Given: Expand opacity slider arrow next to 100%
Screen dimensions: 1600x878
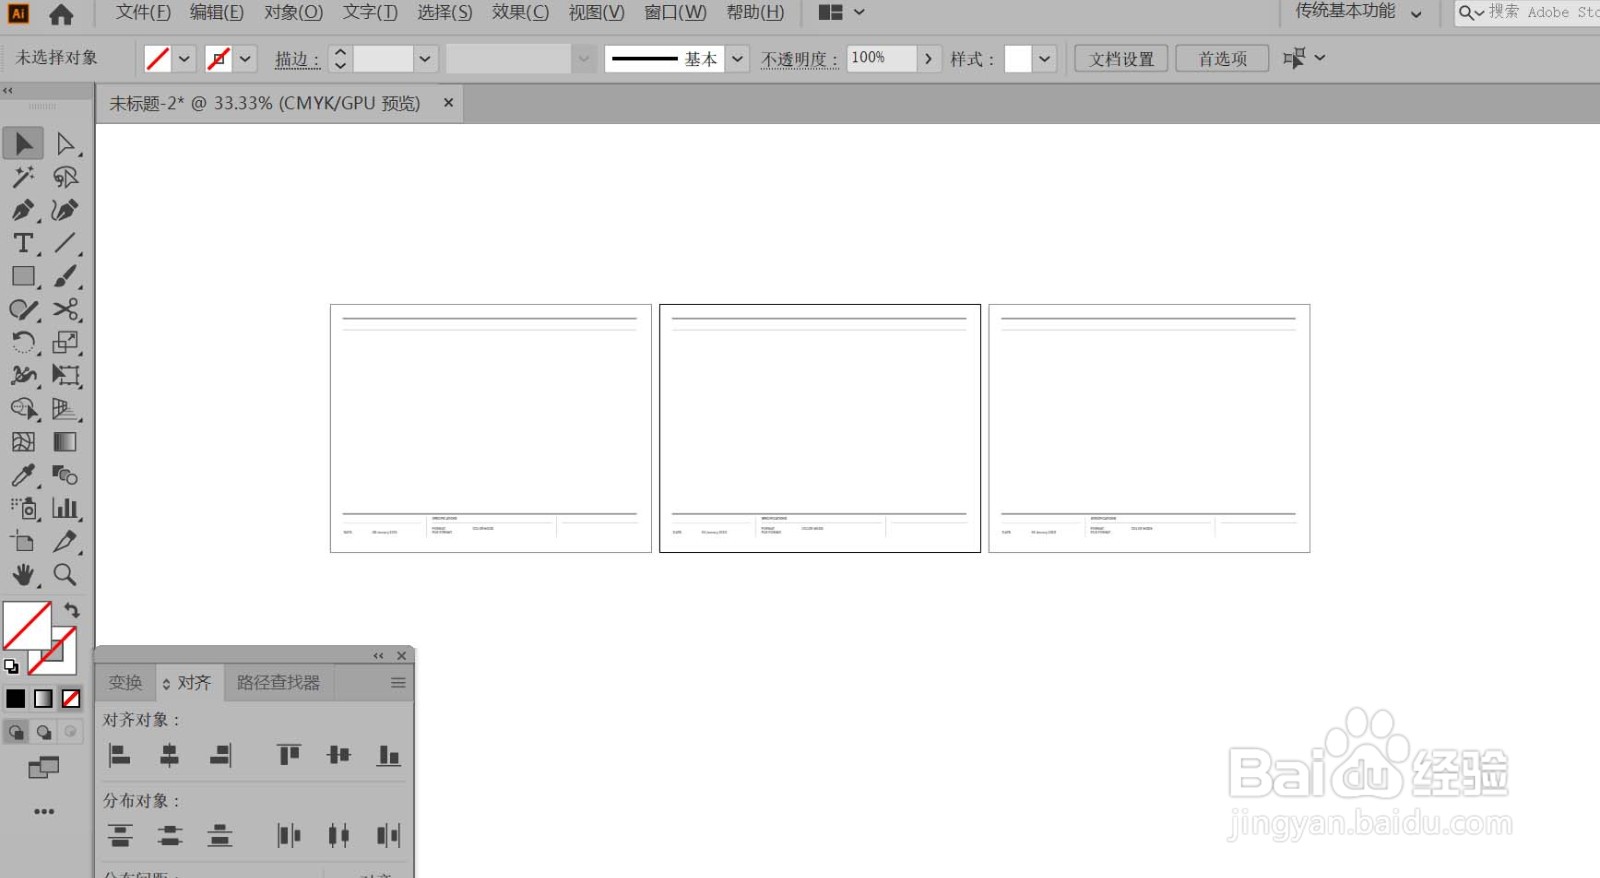Looking at the screenshot, I should pyautogui.click(x=929, y=59).
